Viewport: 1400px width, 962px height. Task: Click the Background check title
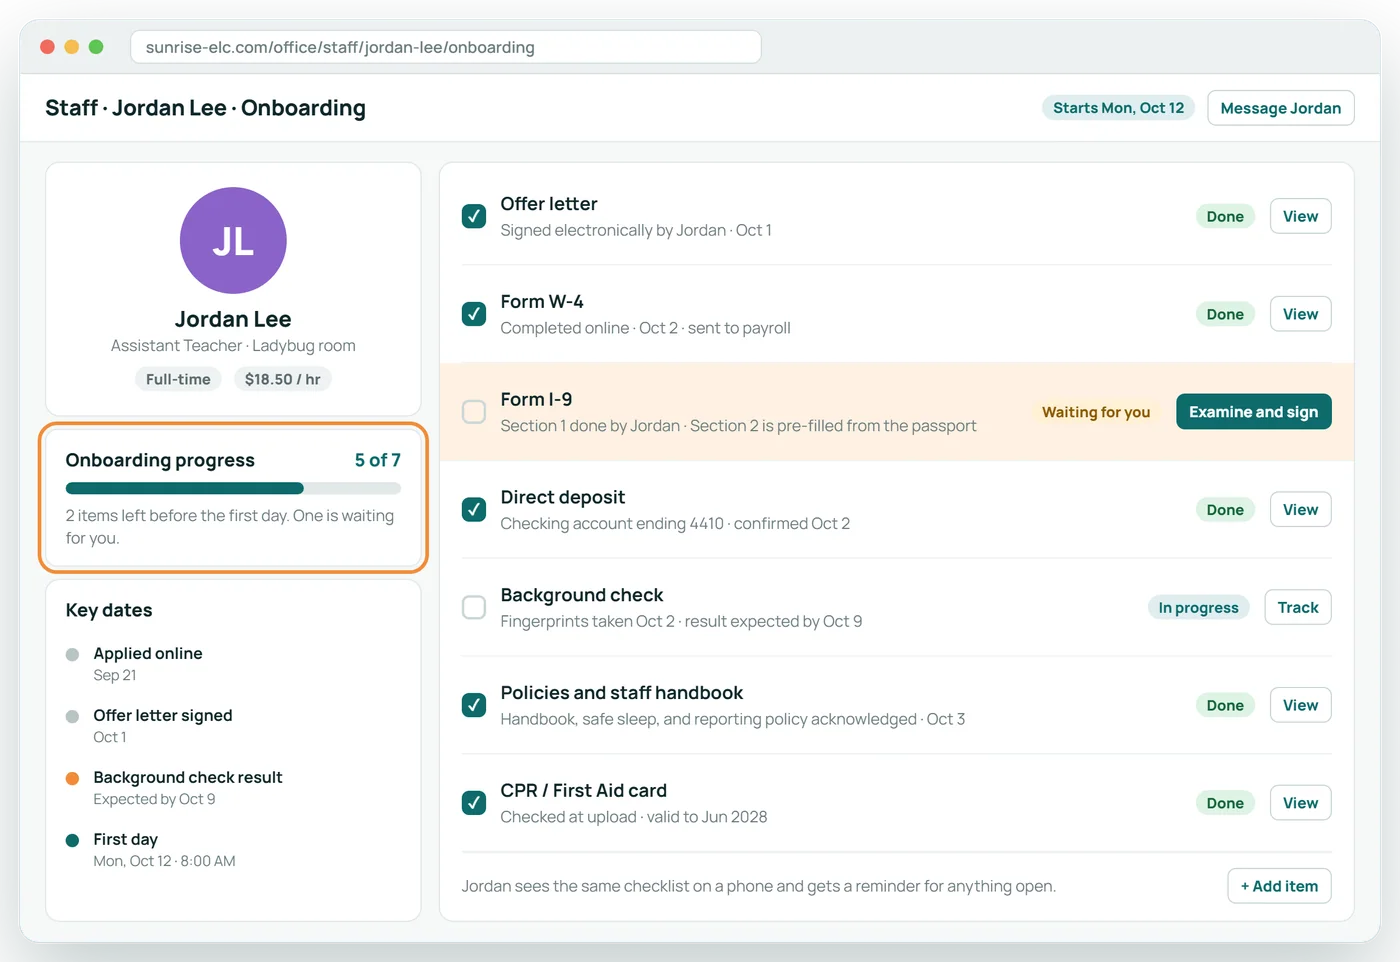click(582, 595)
